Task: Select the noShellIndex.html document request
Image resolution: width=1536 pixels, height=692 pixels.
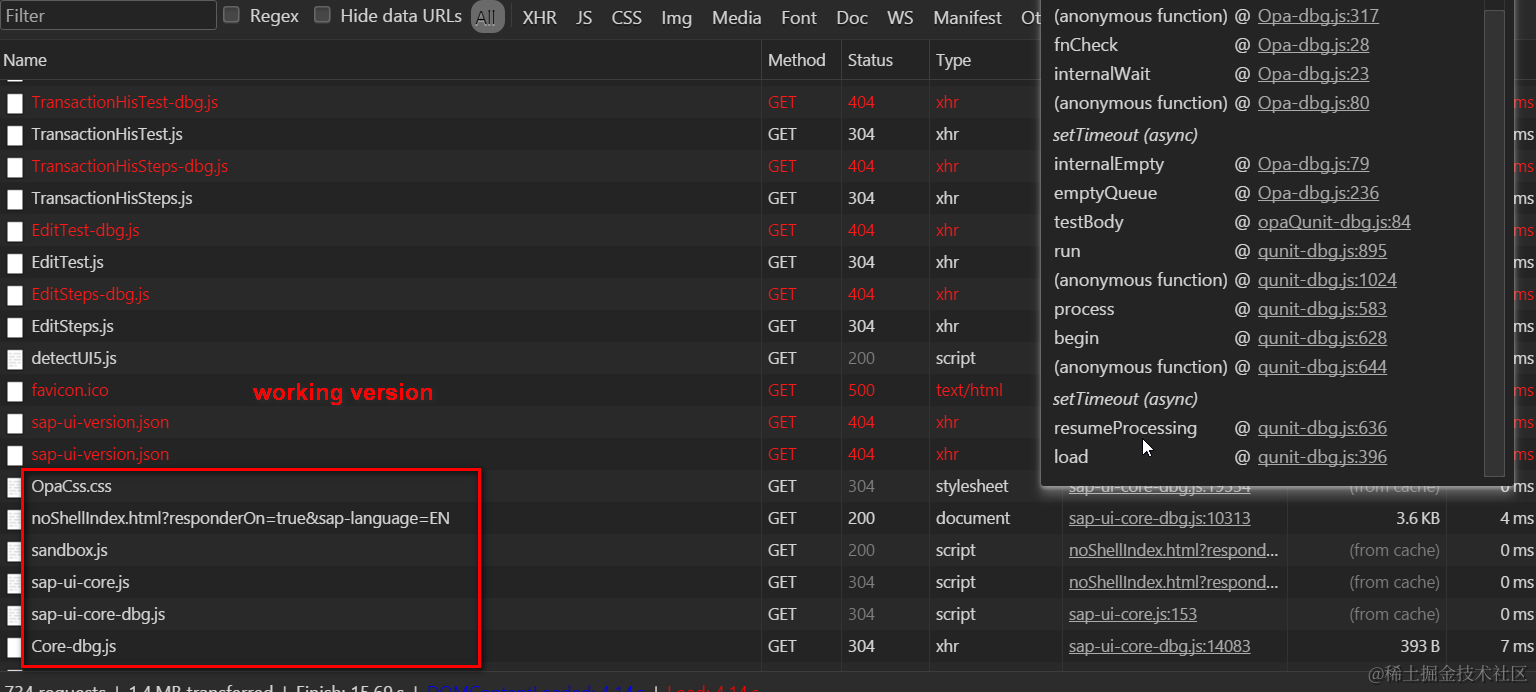Action: [240, 518]
